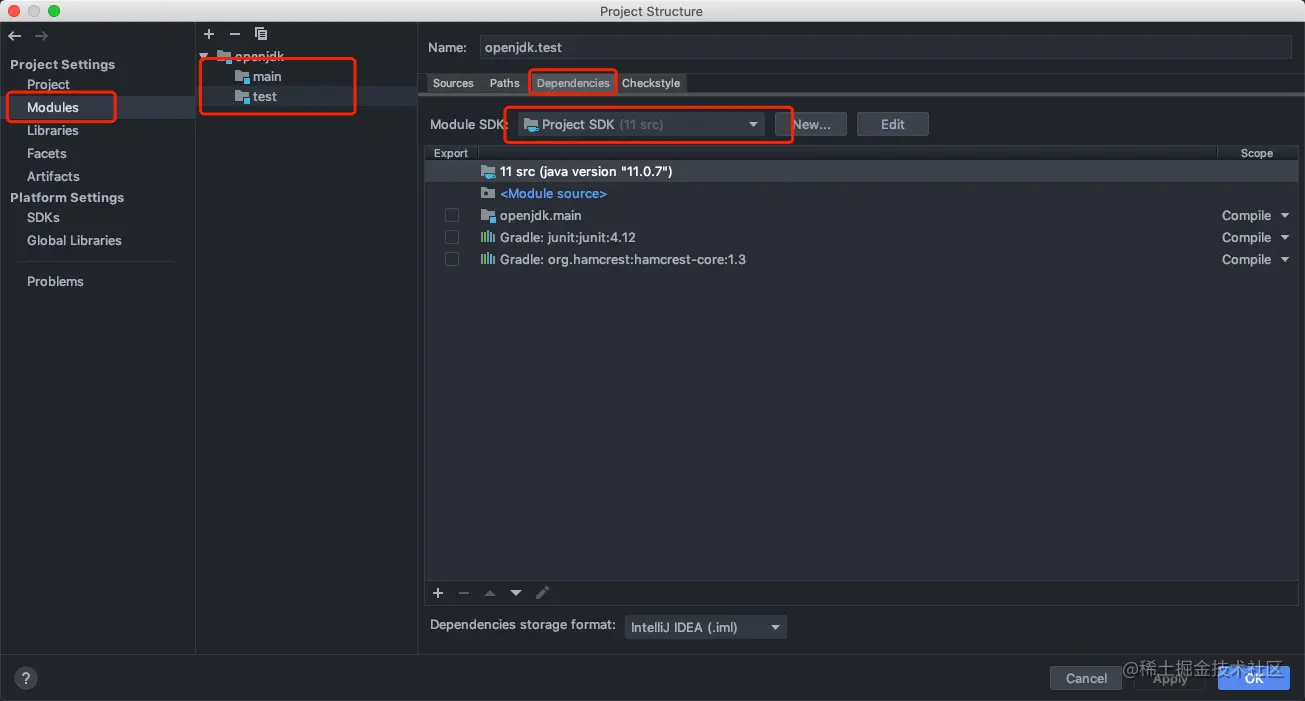
Task: Select the main module in tree
Action: tap(267, 77)
